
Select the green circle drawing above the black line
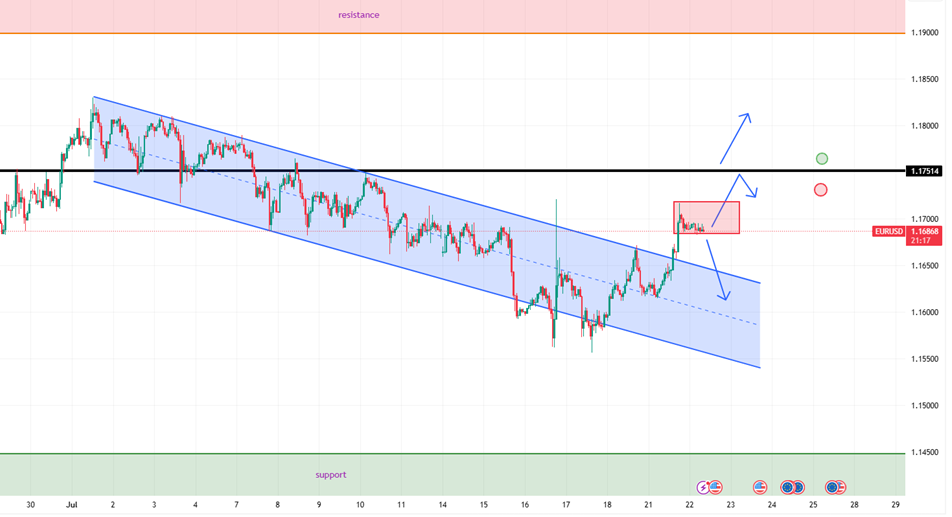tap(821, 159)
